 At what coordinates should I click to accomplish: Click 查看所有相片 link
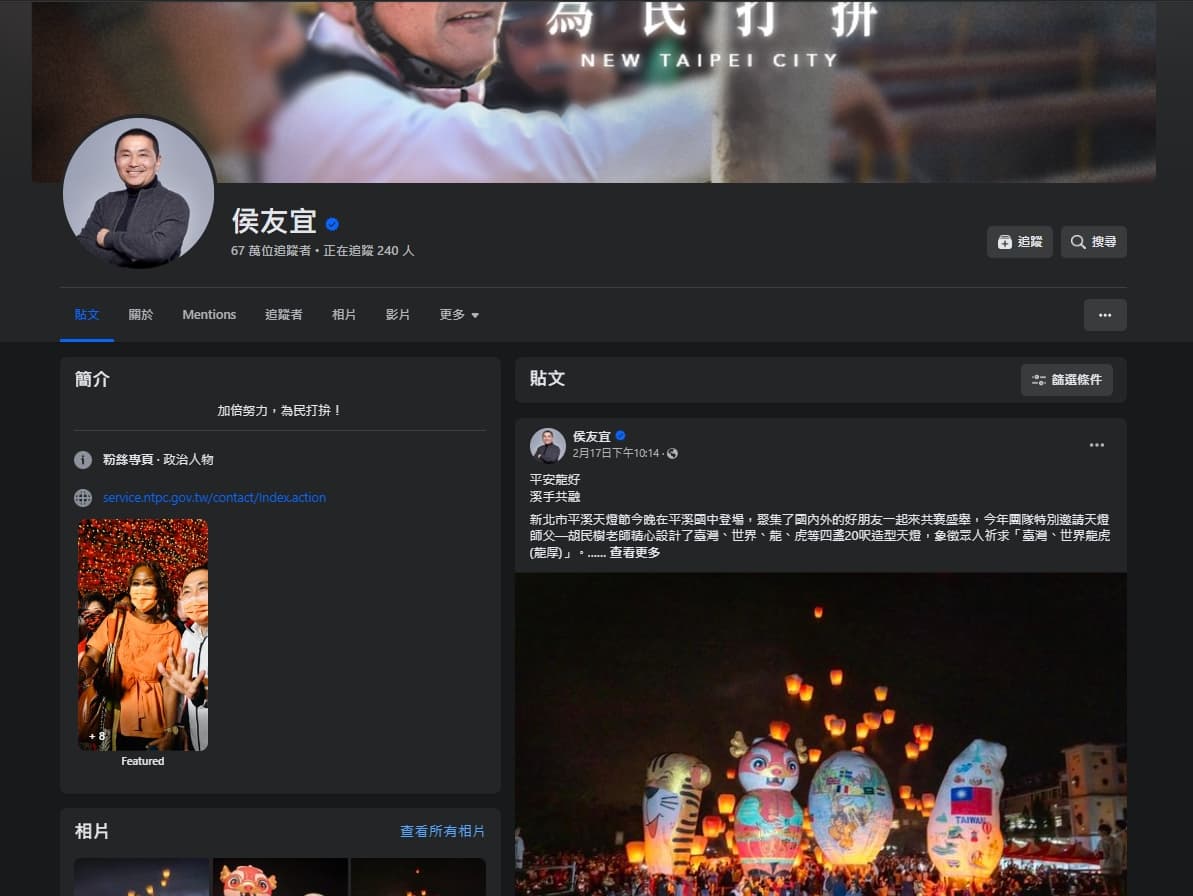(x=443, y=831)
